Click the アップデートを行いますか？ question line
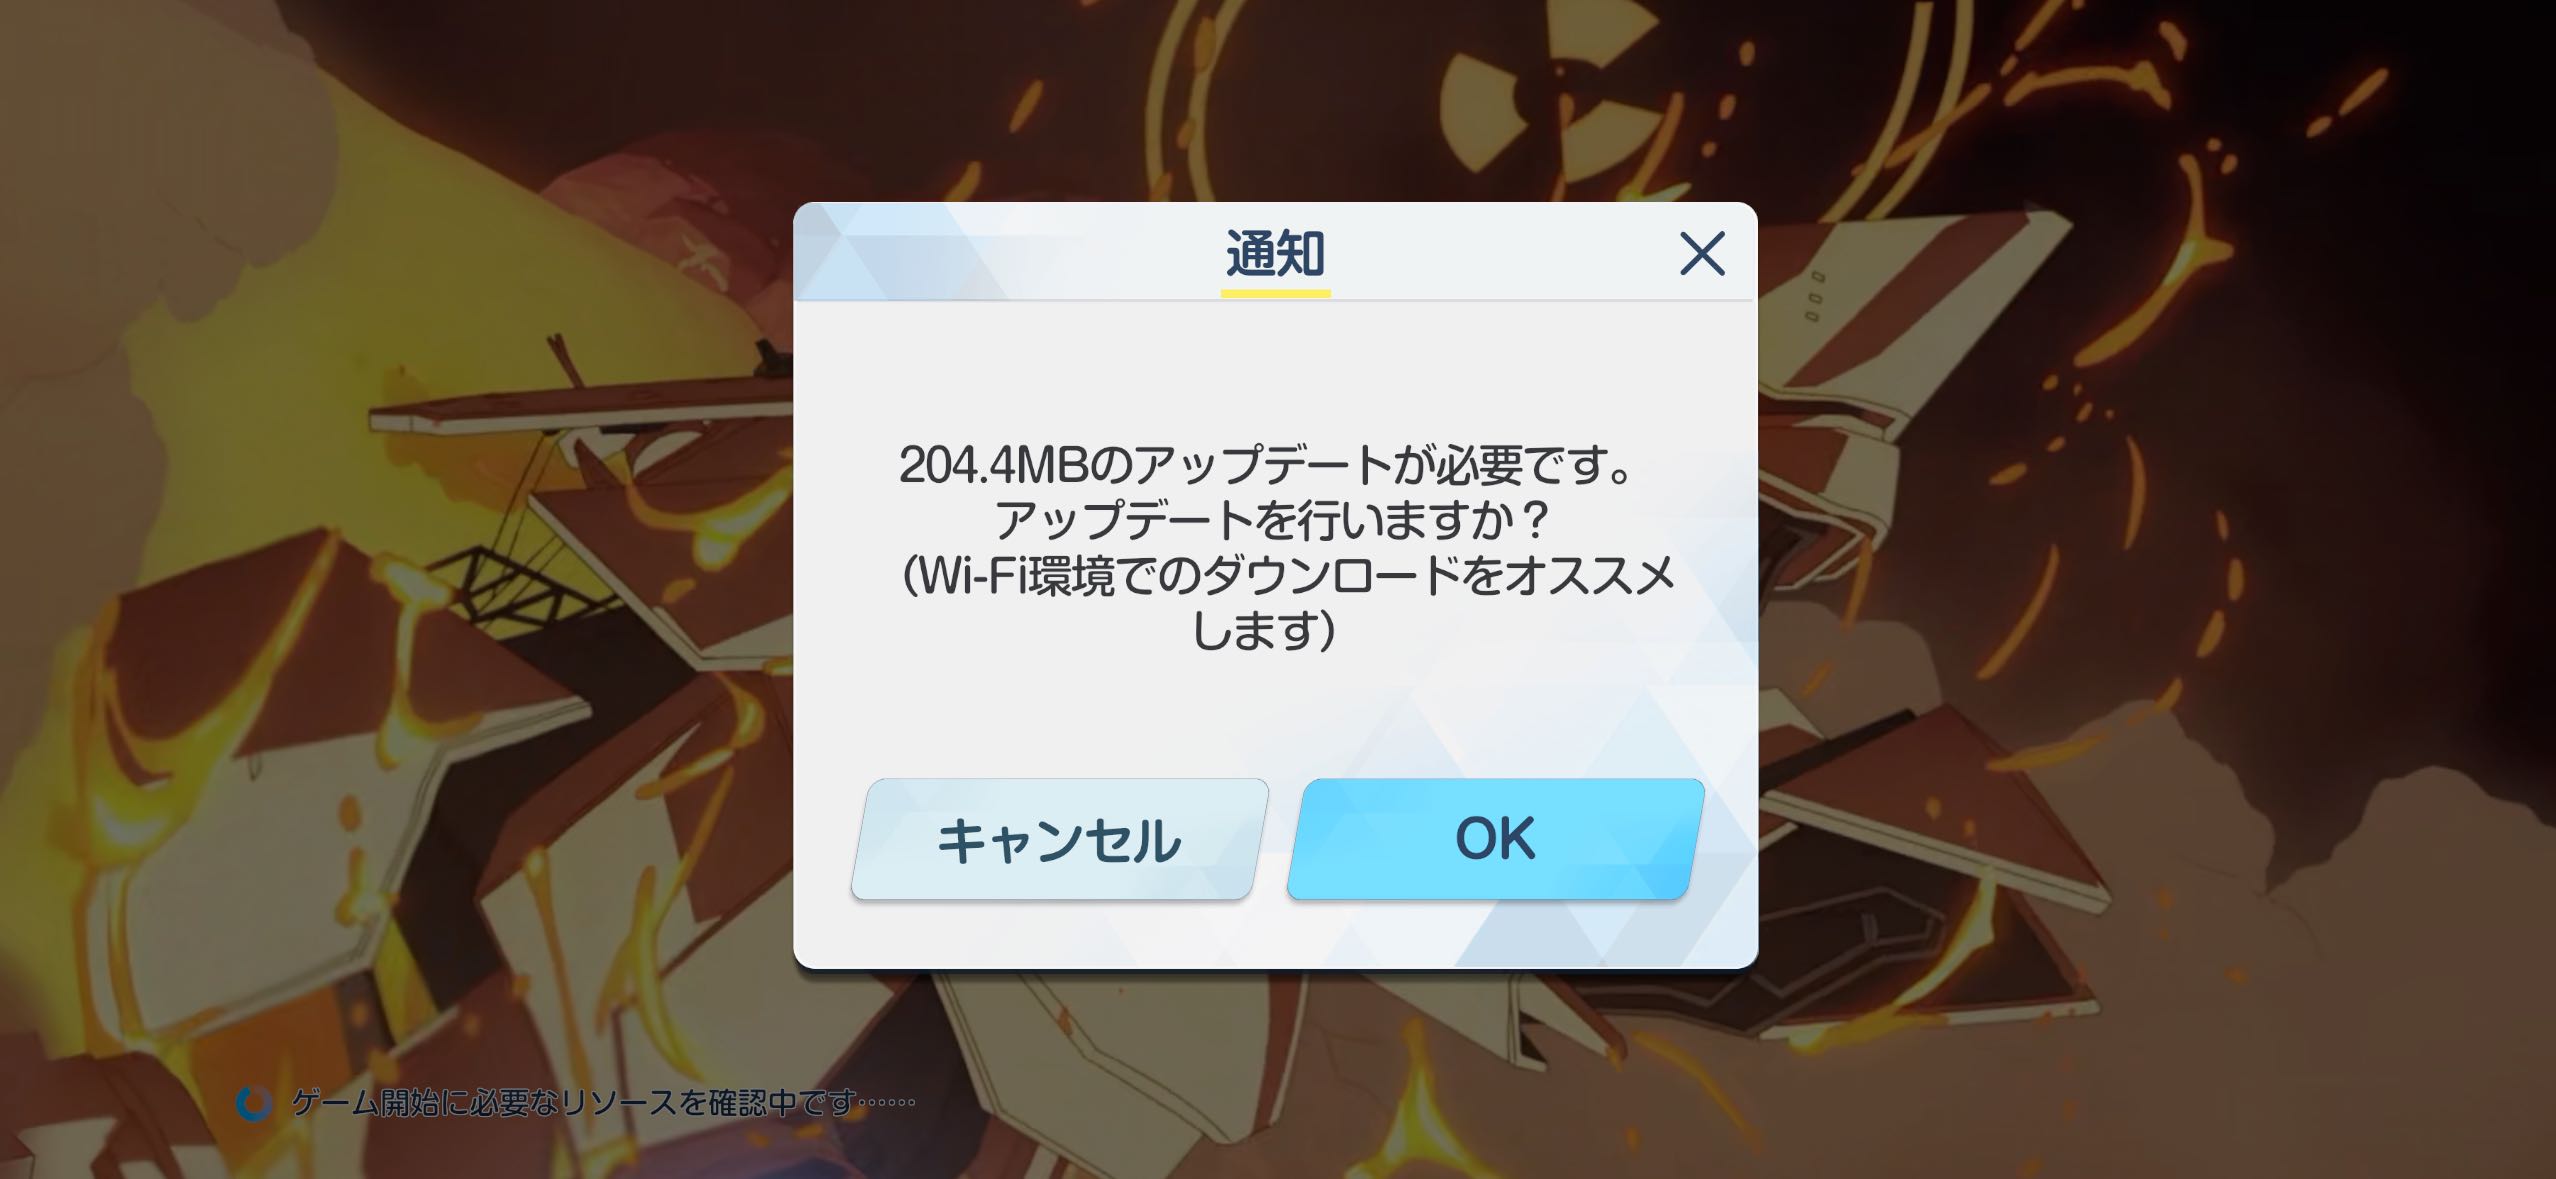Viewport: 2556px width, 1179px height. (1272, 520)
